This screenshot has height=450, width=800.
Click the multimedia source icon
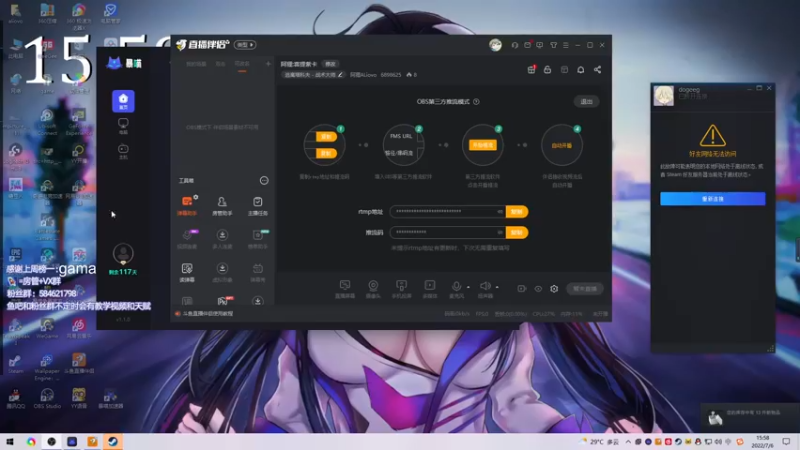(430, 289)
